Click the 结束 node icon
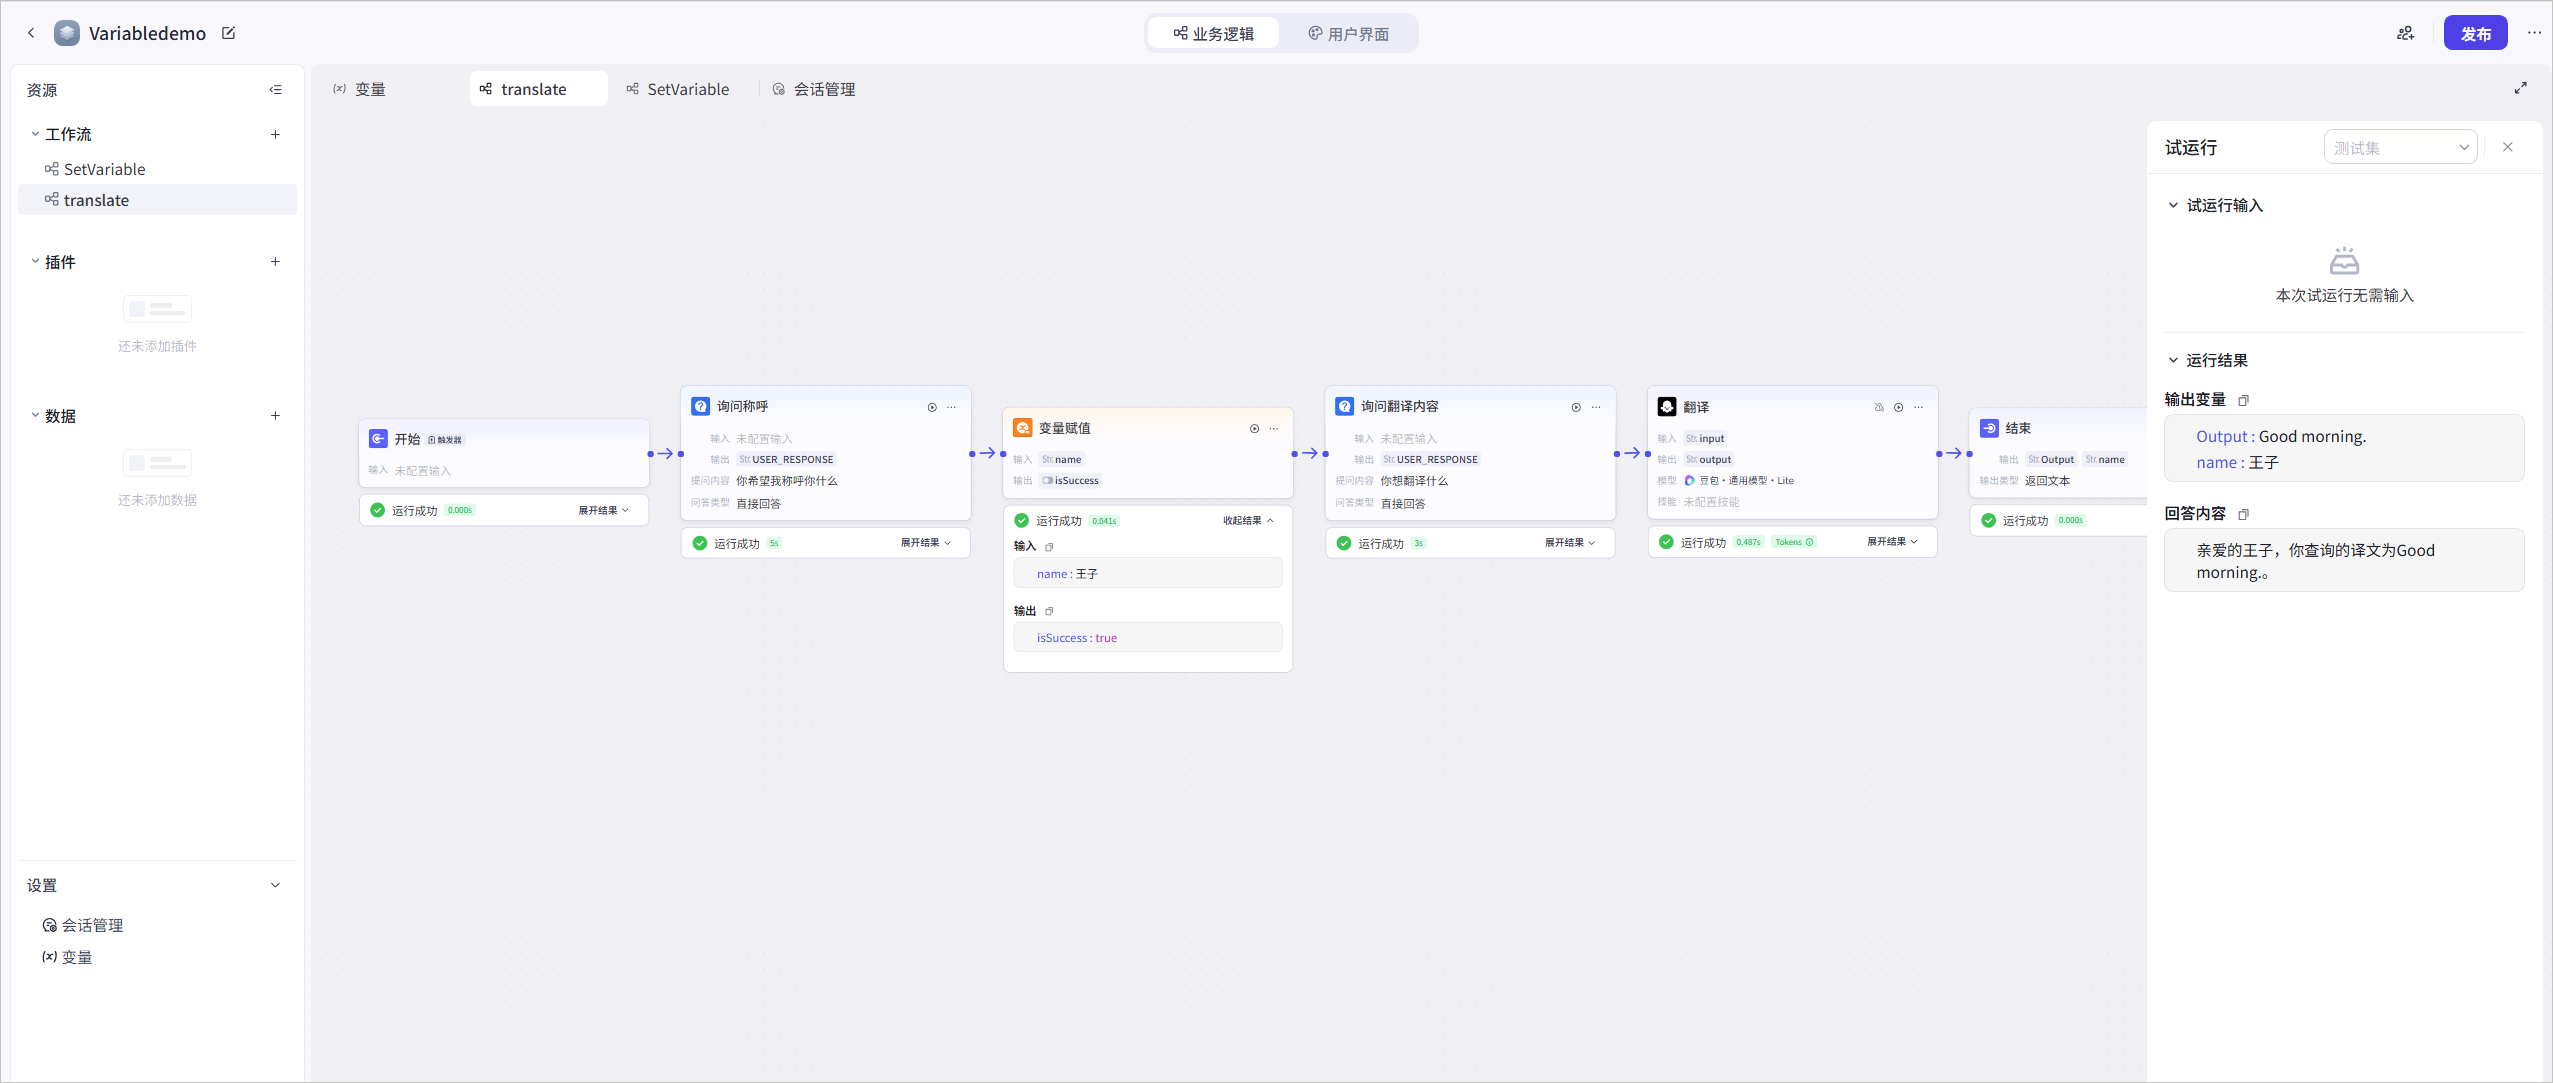The height and width of the screenshot is (1083, 2553). 1990,428
